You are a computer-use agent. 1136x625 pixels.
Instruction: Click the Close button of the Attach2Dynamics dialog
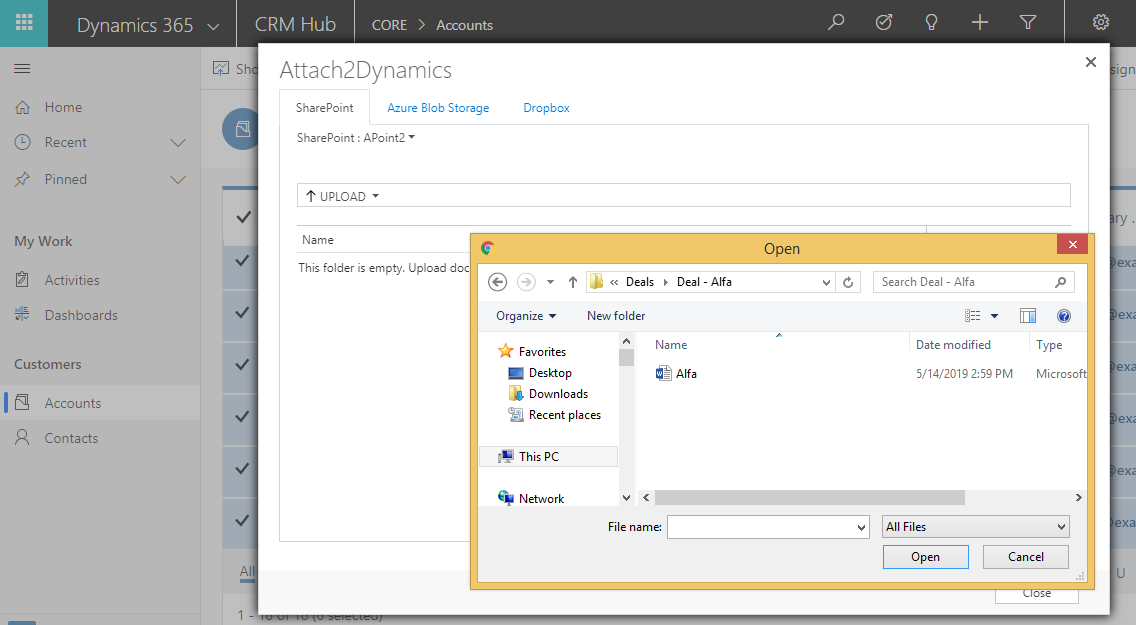[x=1037, y=593]
